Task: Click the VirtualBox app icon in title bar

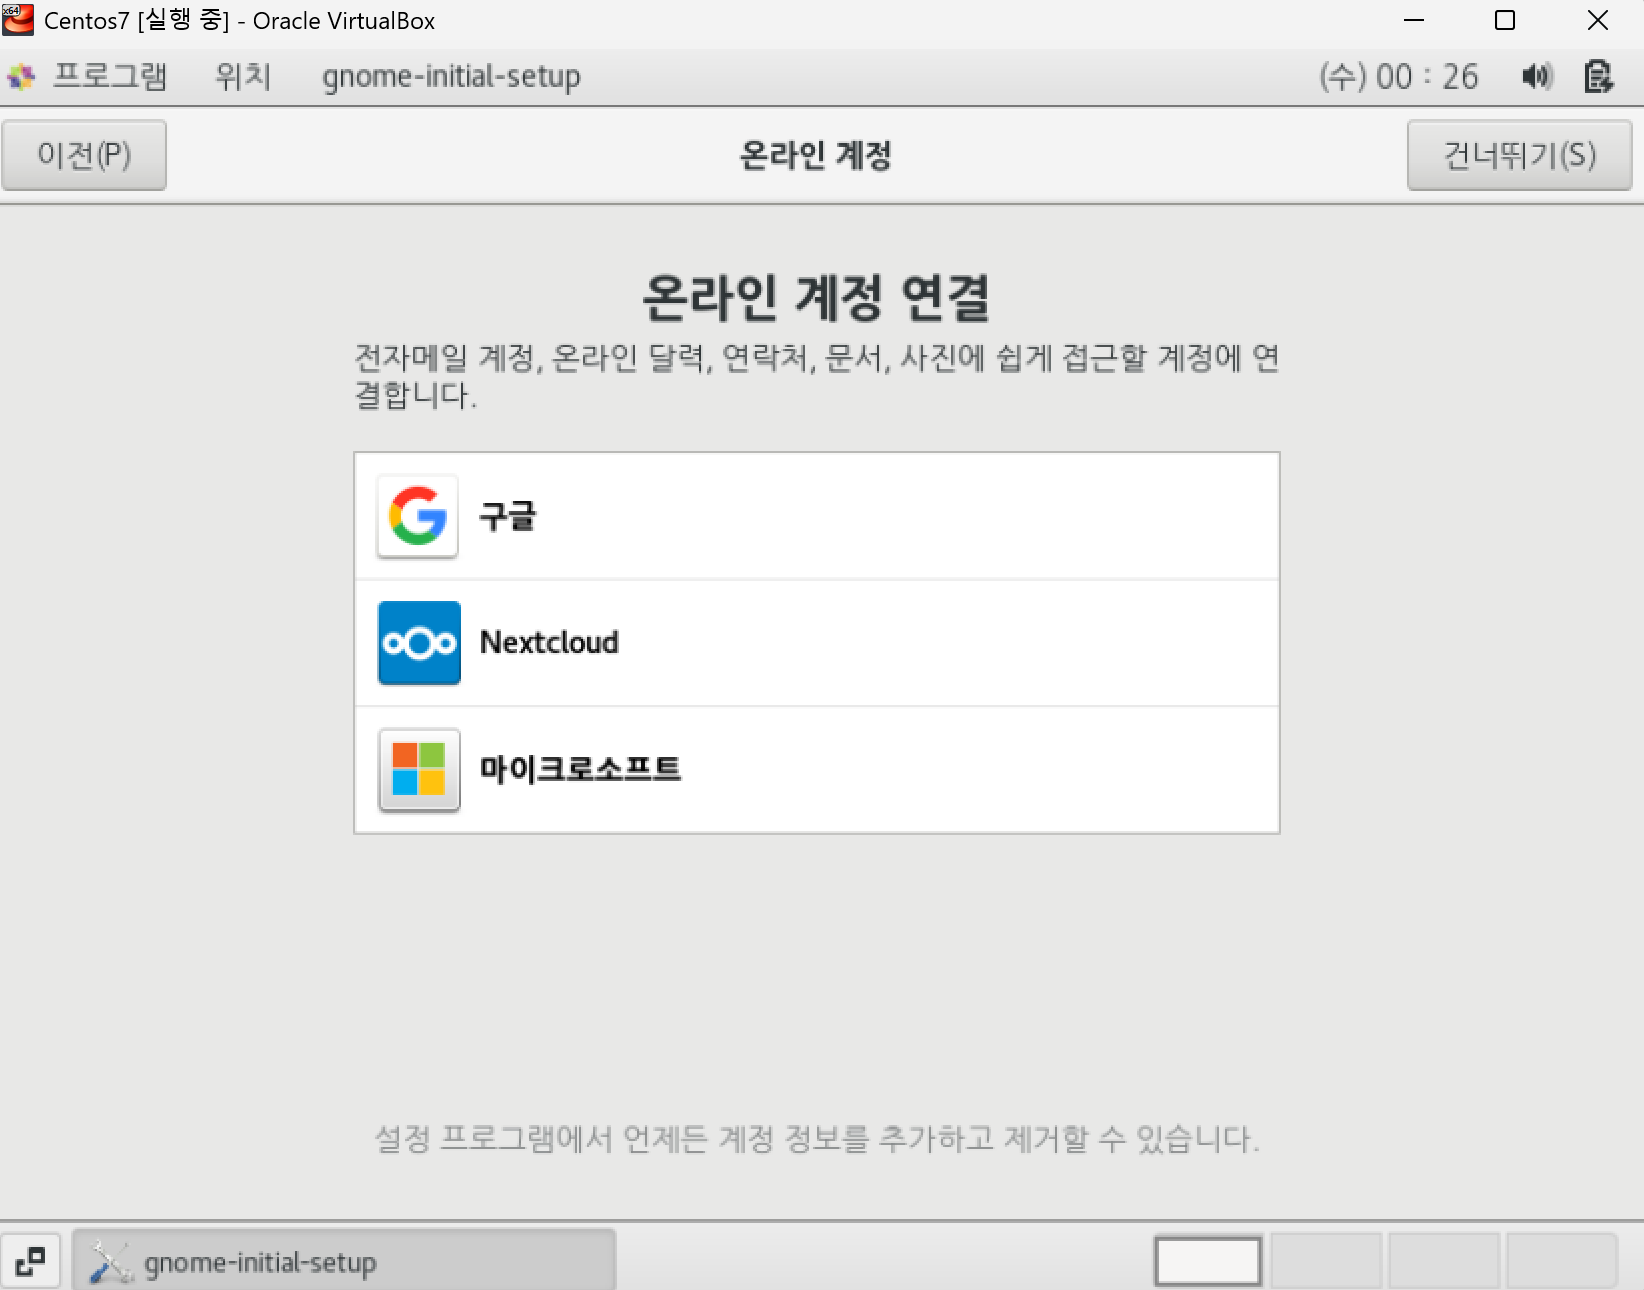Action: (18, 19)
